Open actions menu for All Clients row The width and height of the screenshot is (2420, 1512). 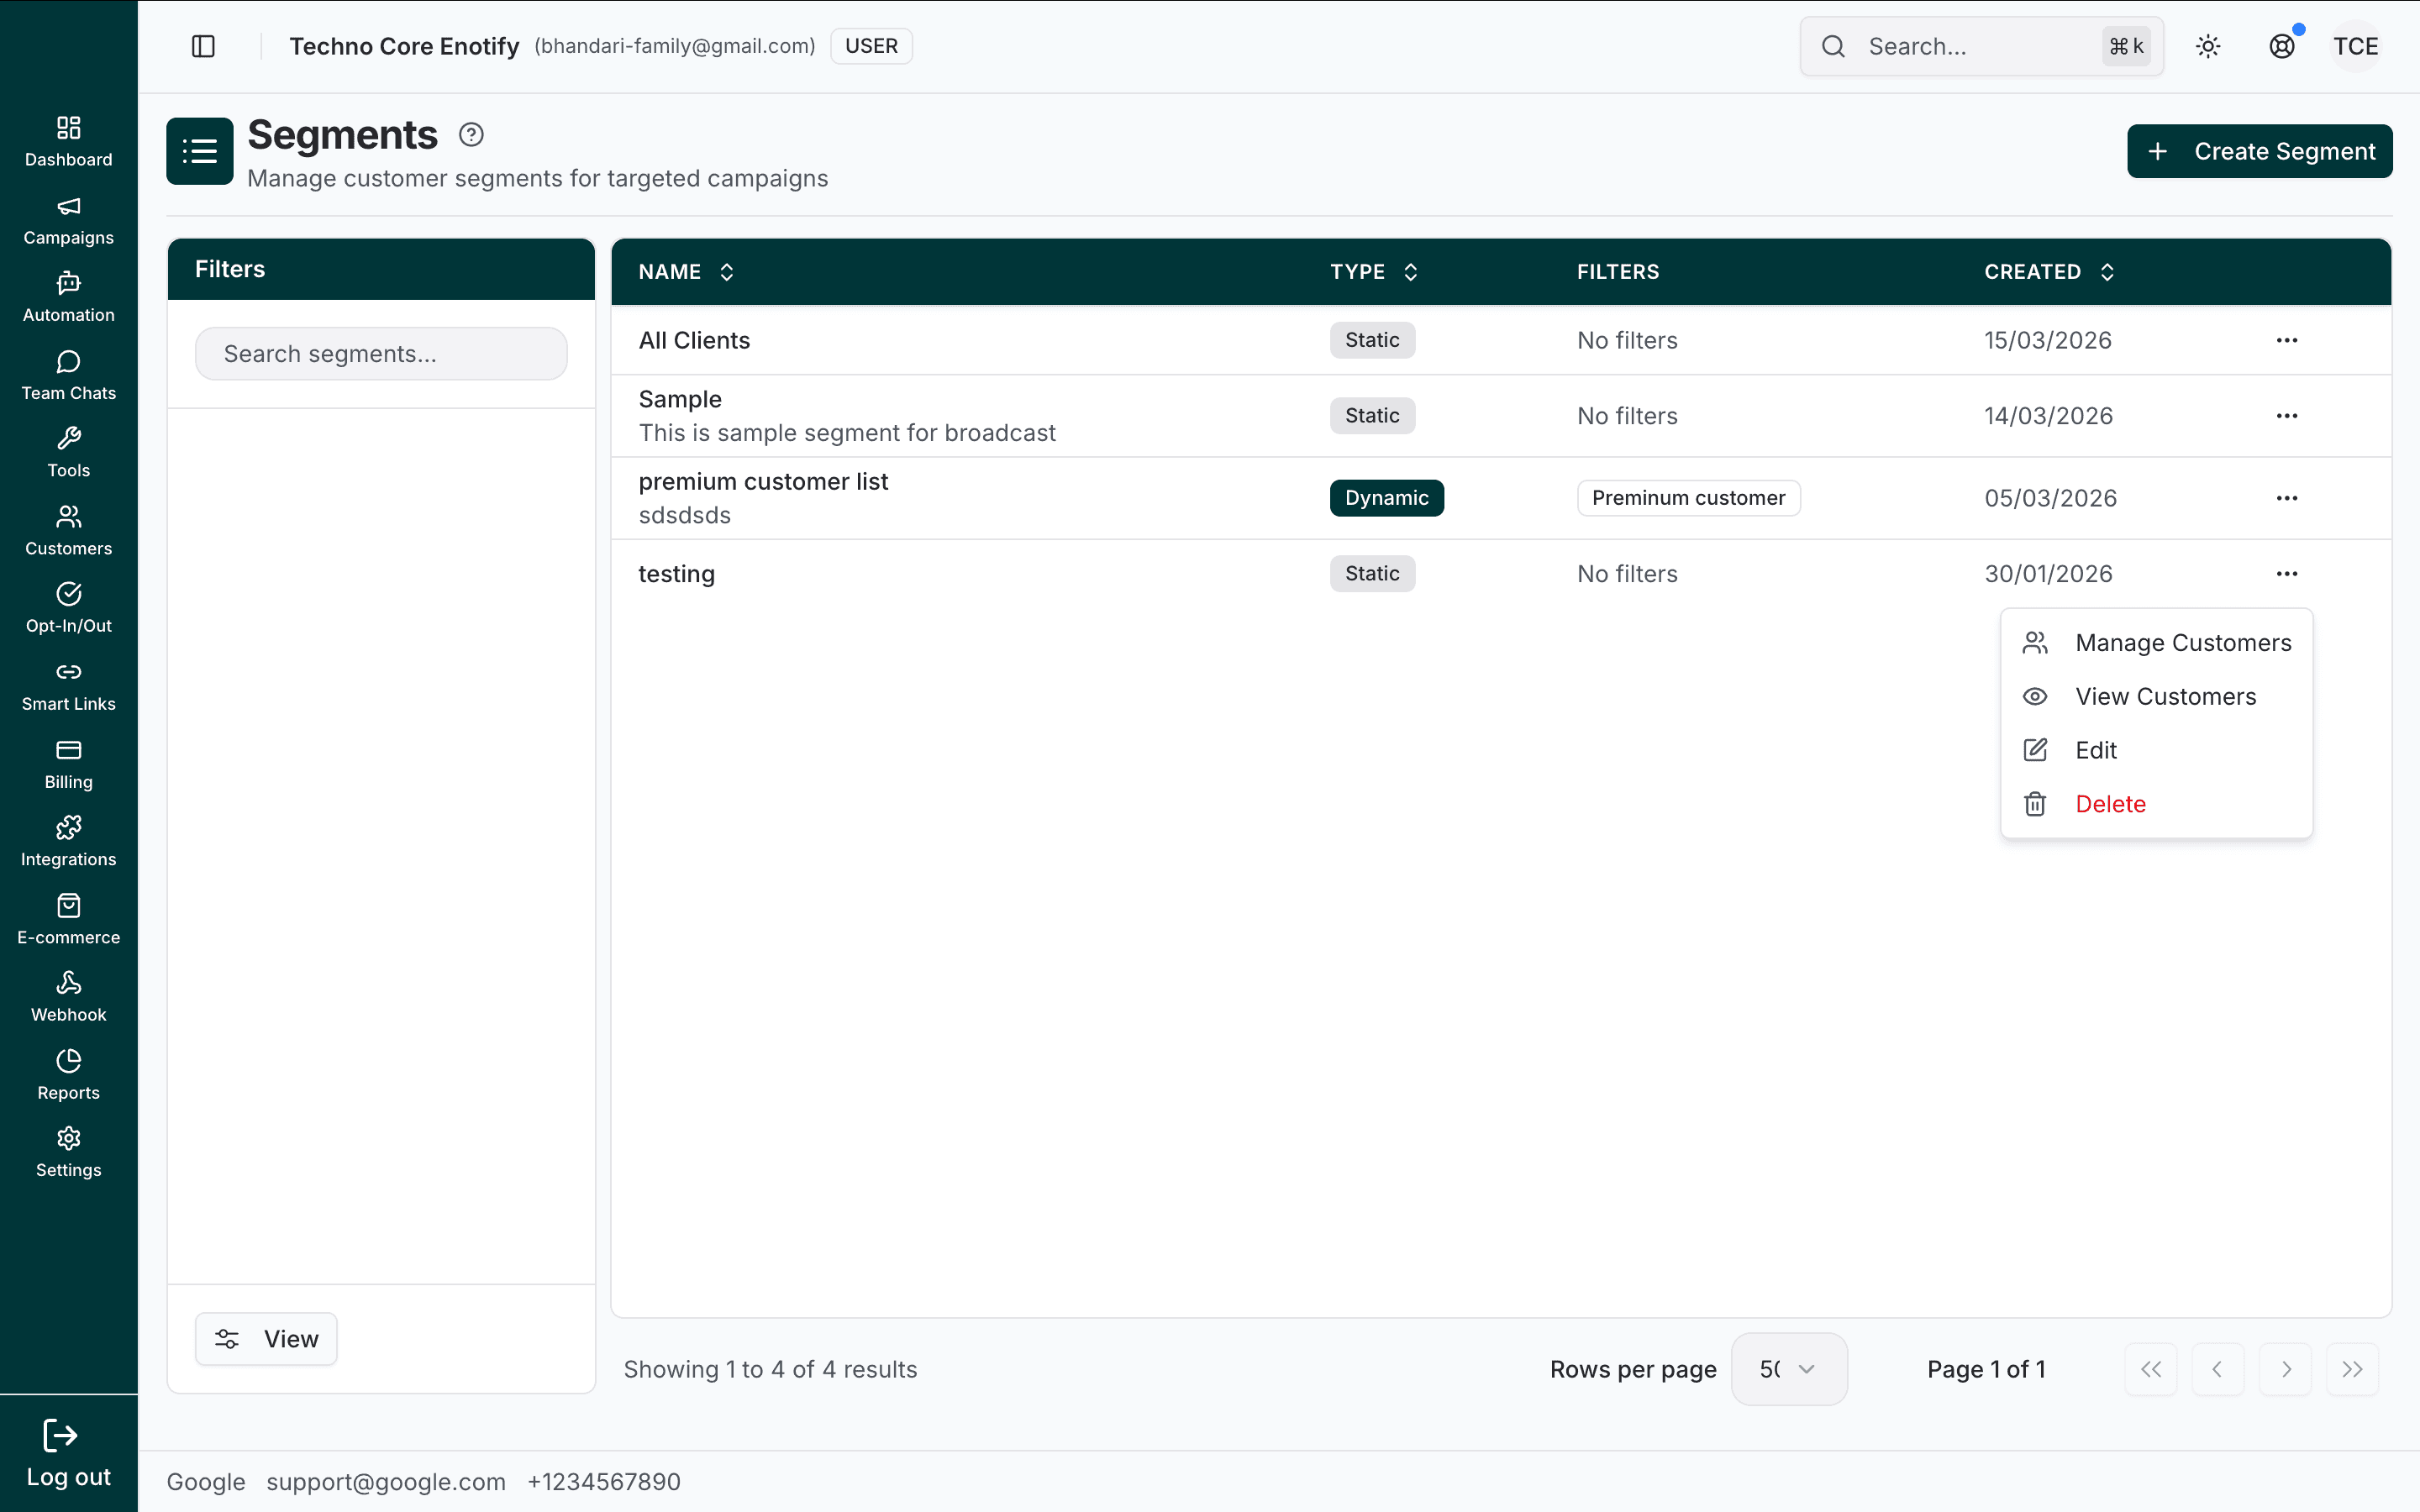click(x=2287, y=340)
